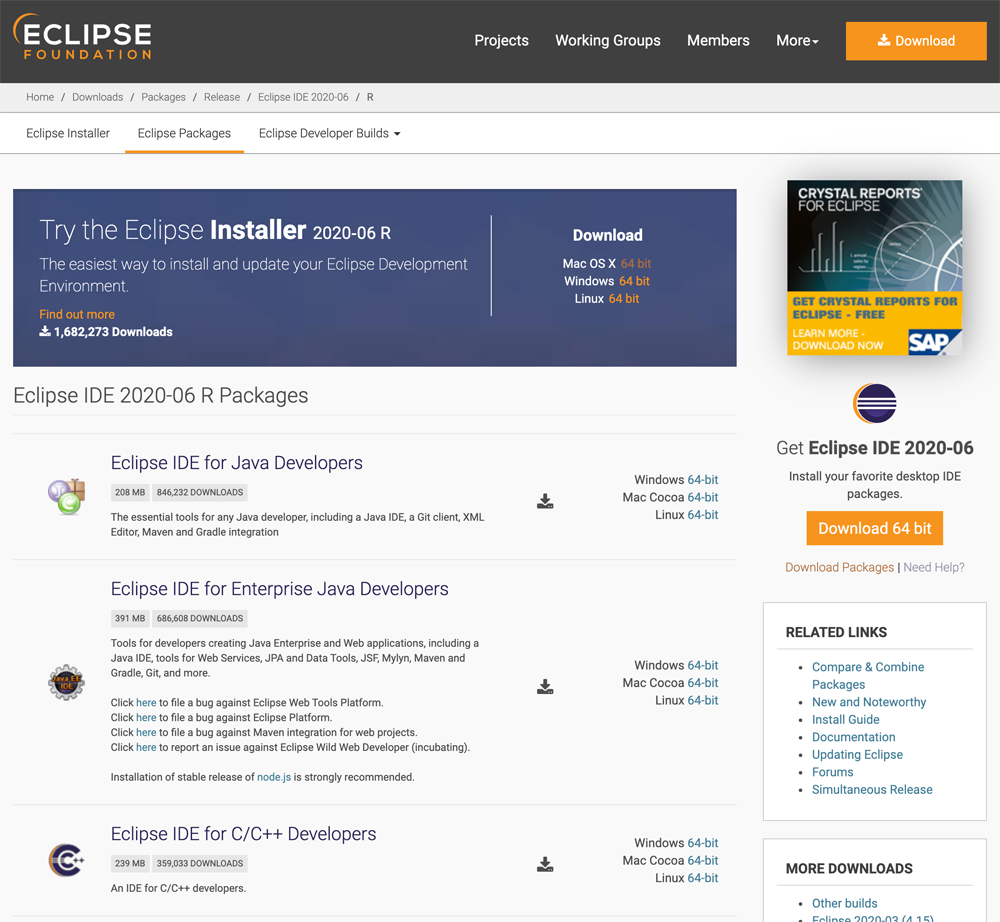
Task: Open Eclipse IDE for C/C++ Developers title
Action: 243,833
